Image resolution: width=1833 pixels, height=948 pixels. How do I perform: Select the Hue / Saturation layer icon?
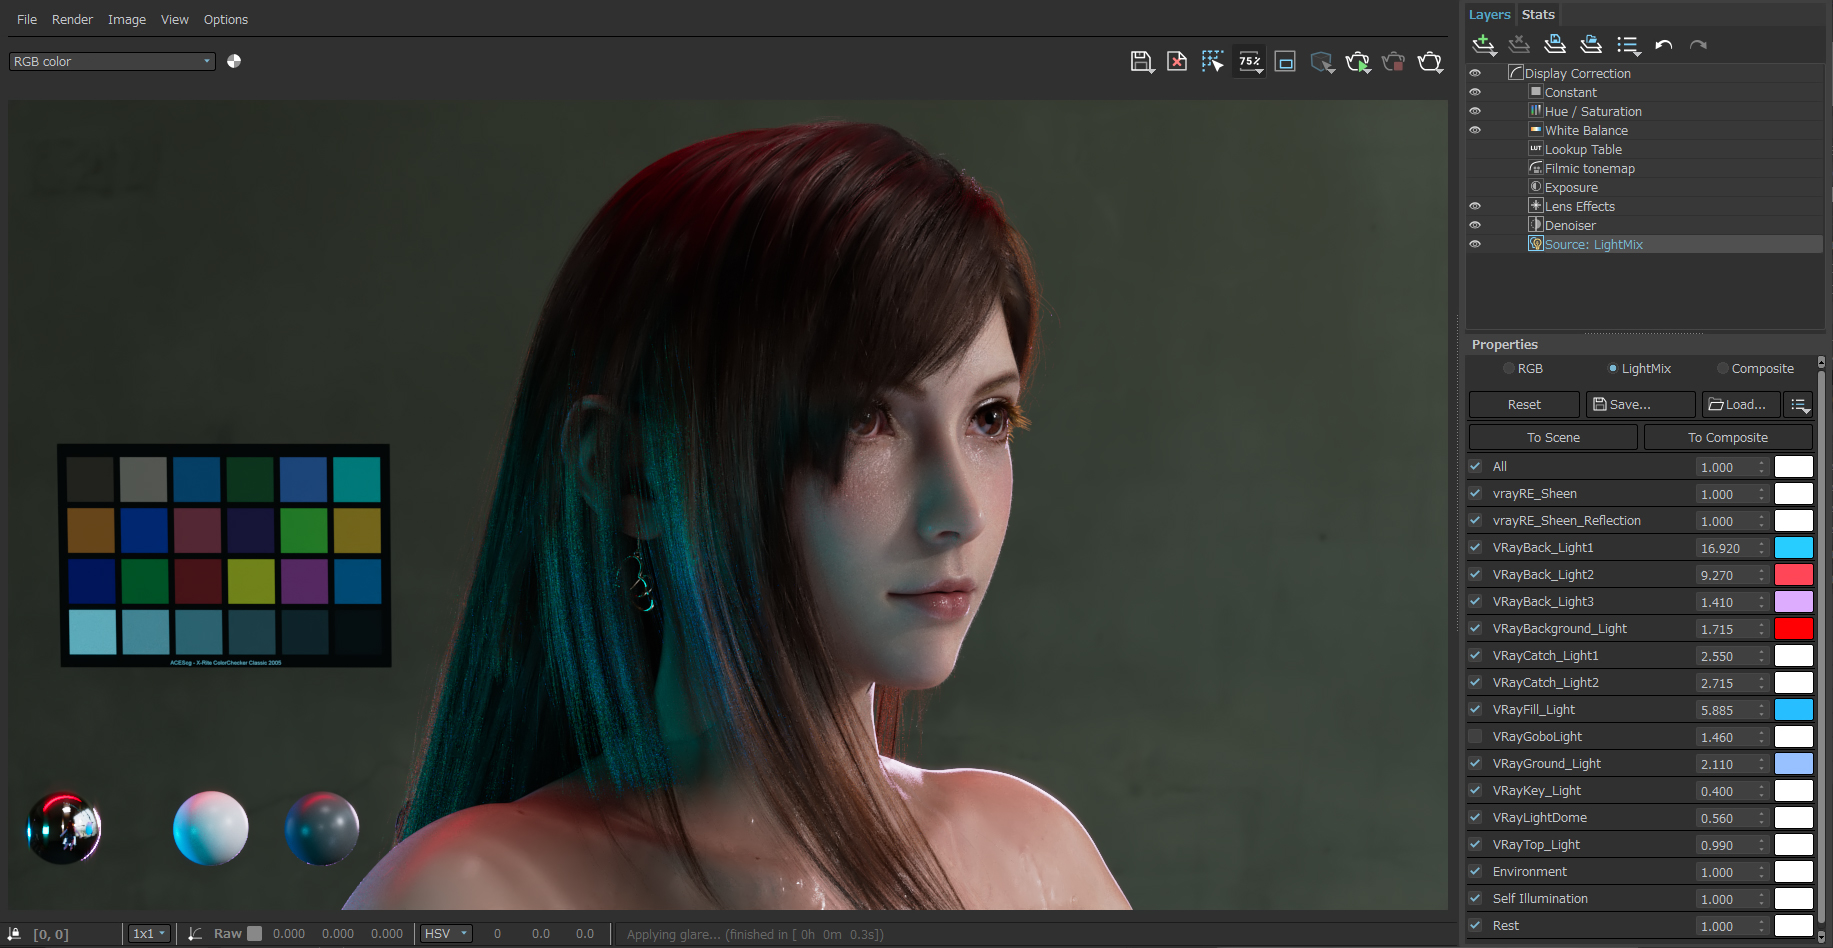[1536, 111]
